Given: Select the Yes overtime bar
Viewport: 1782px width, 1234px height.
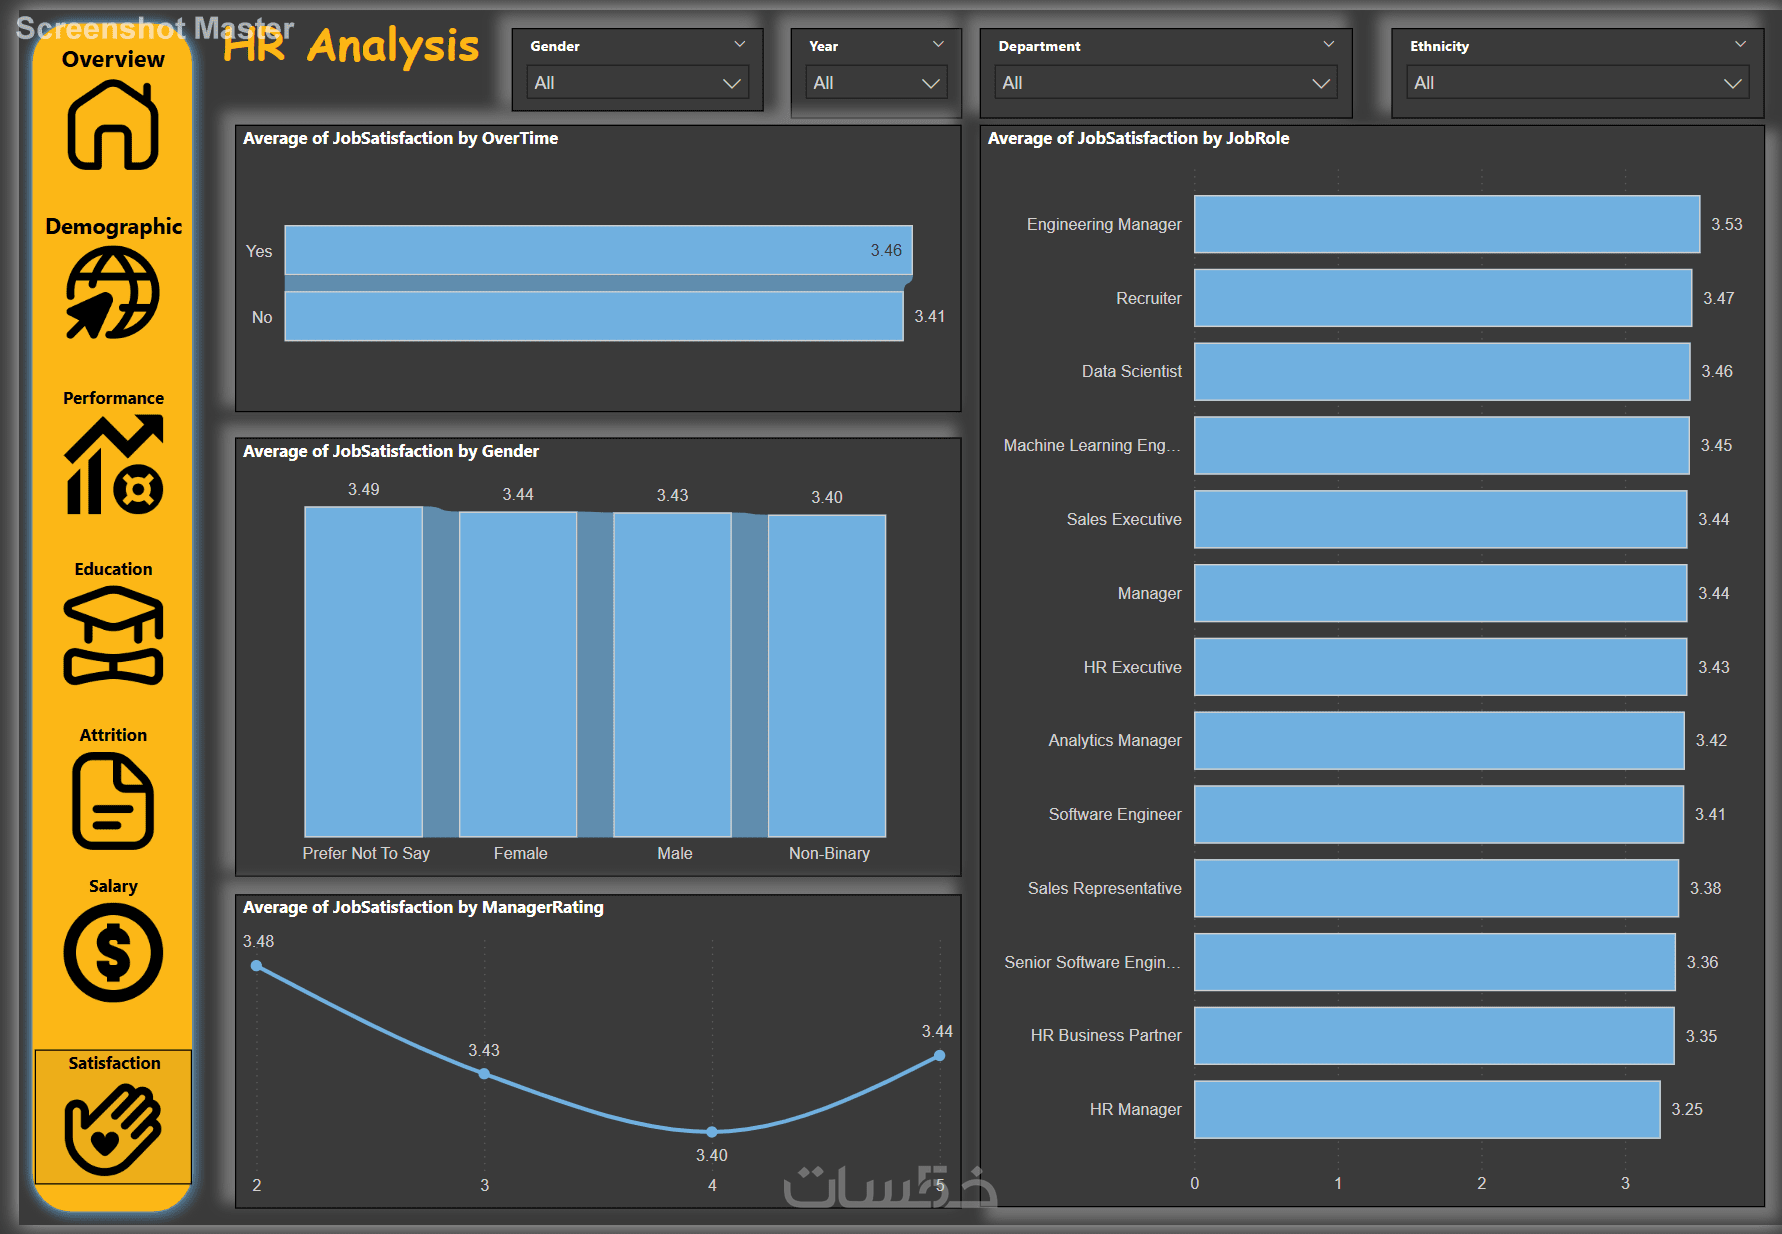Looking at the screenshot, I should pyautogui.click(x=598, y=250).
